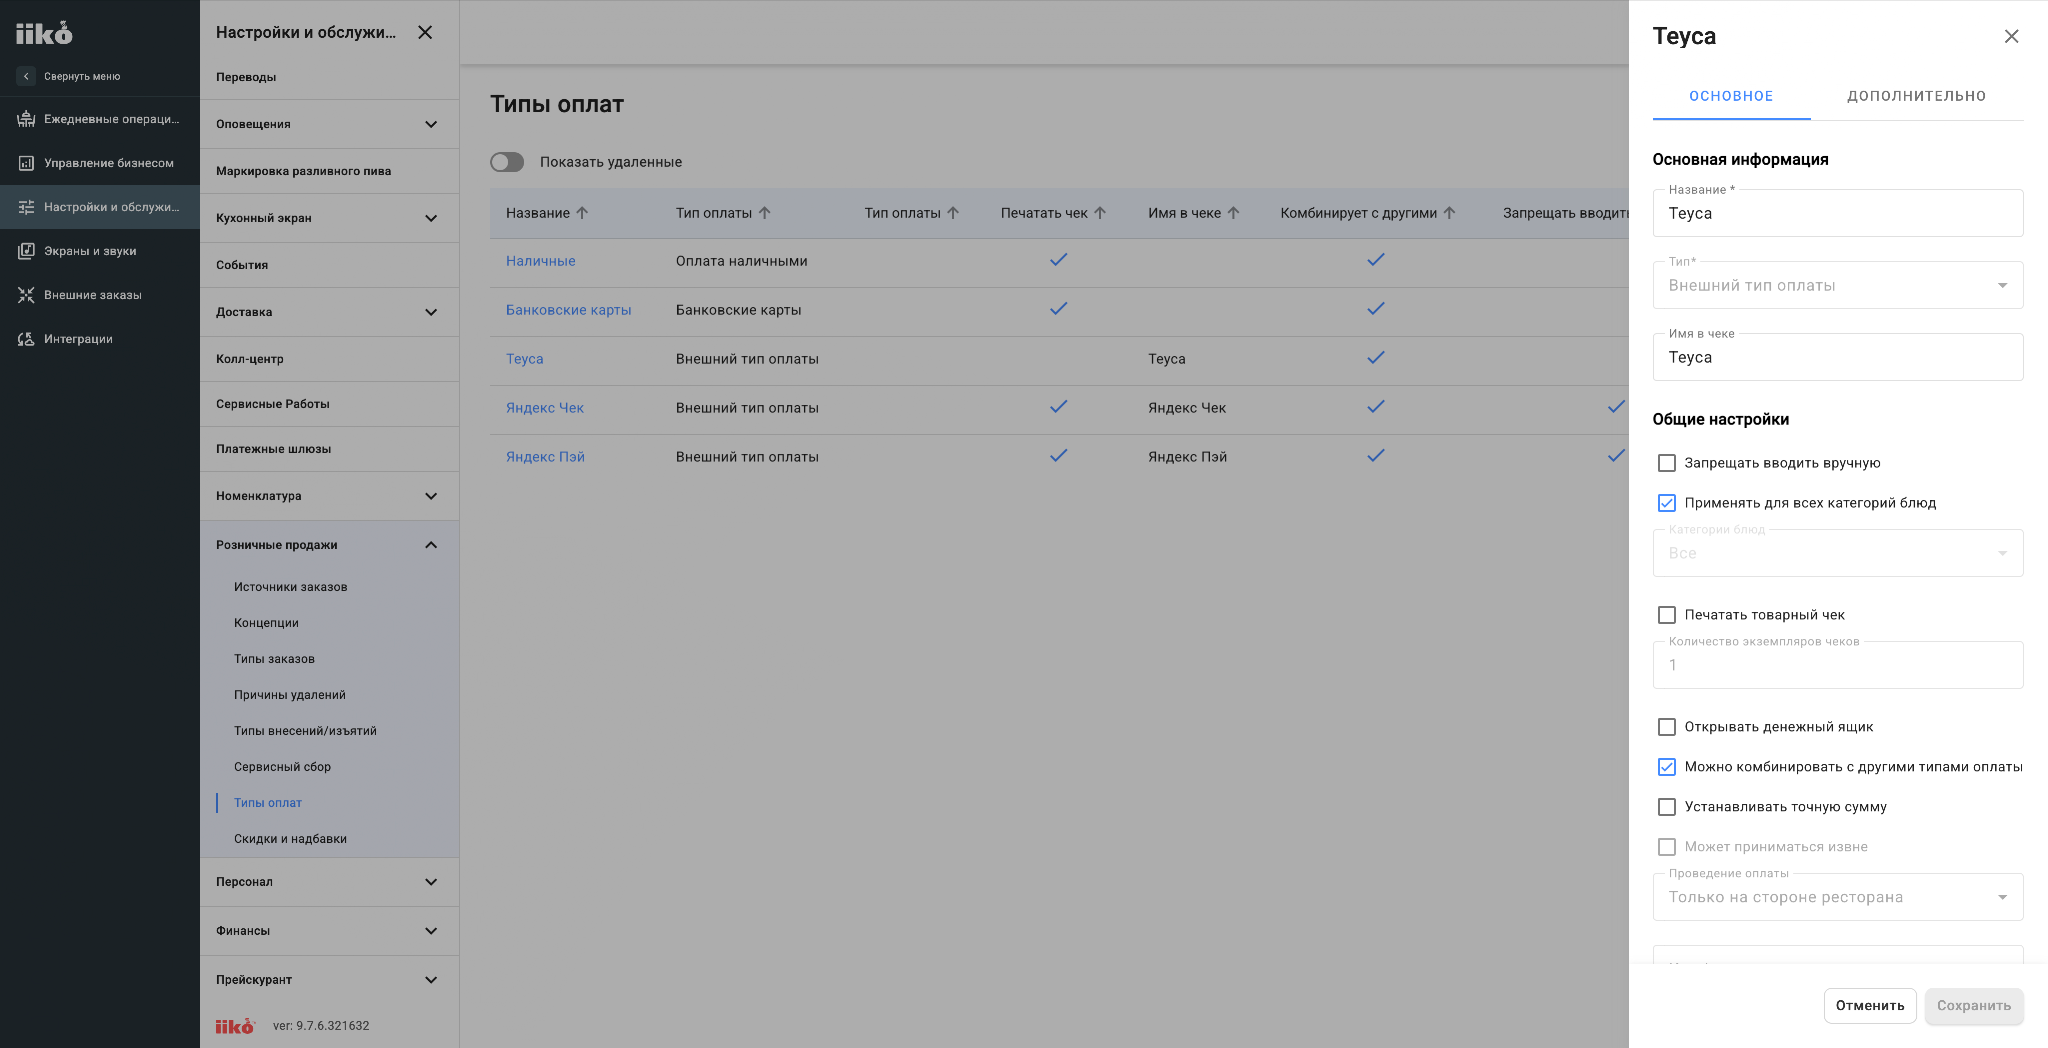Switch to the Основное tab
The height and width of the screenshot is (1048, 2048).
click(x=1731, y=96)
